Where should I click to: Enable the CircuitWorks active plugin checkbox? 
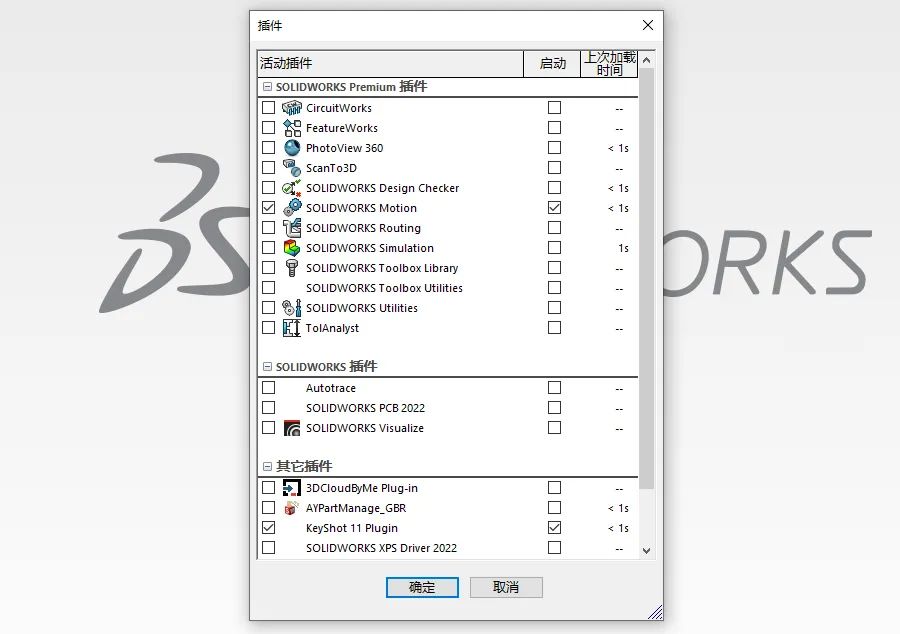pos(268,108)
